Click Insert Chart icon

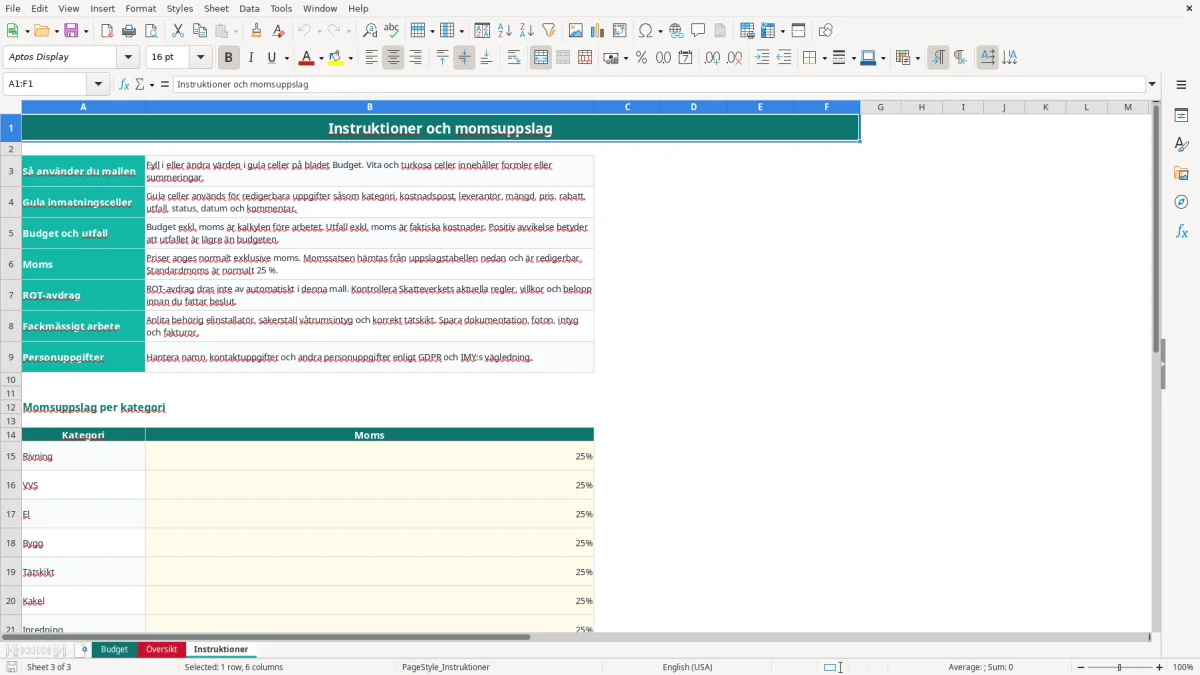coord(598,31)
